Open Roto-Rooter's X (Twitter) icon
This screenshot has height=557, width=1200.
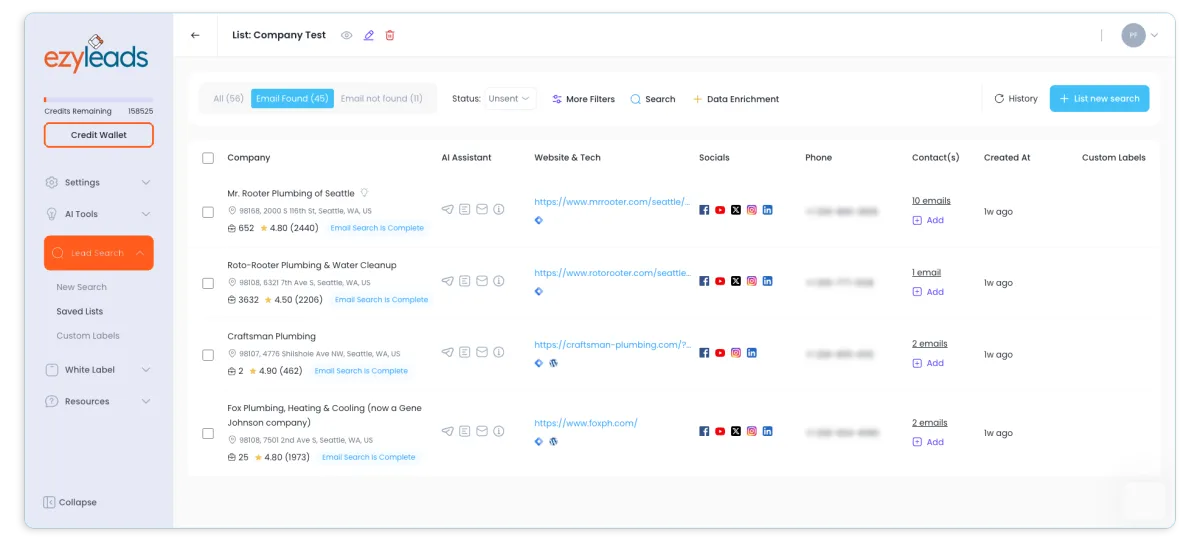click(736, 281)
